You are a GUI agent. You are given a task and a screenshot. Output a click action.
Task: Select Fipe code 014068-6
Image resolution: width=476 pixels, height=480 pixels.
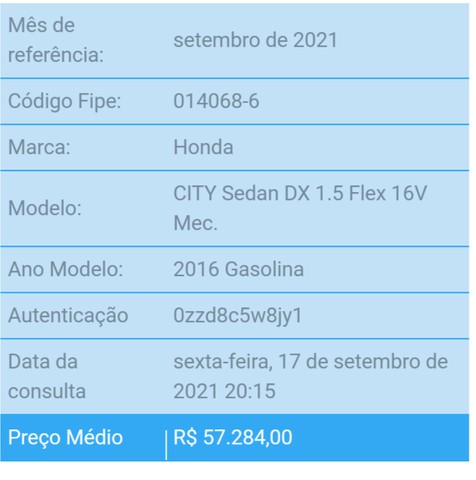click(216, 101)
